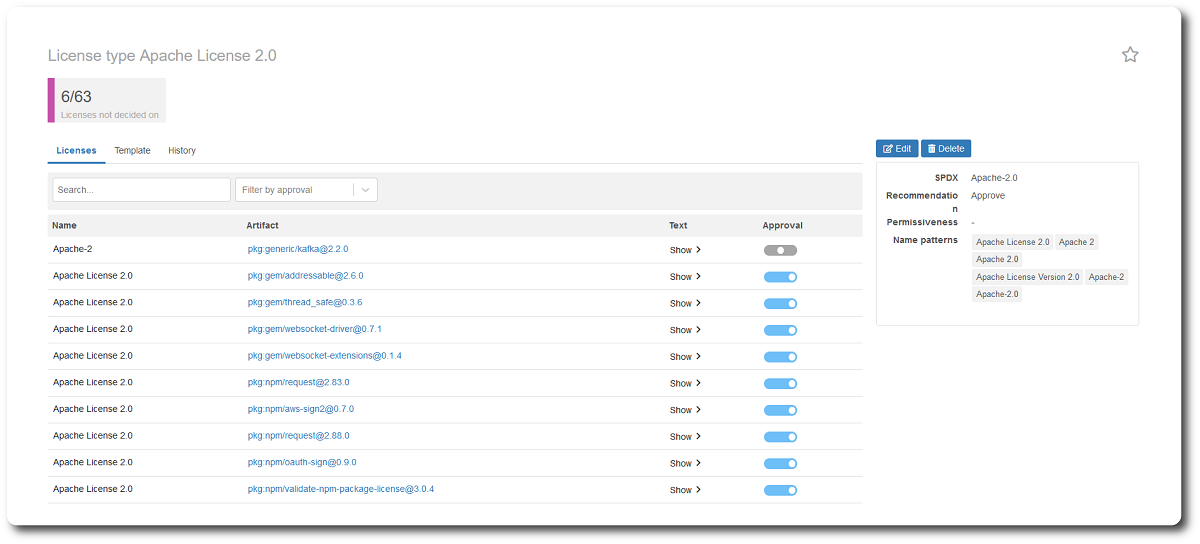This screenshot has width=1200, height=544.
Task: Expand license text for websocket-driver@0.7.1
Action: [685, 330]
